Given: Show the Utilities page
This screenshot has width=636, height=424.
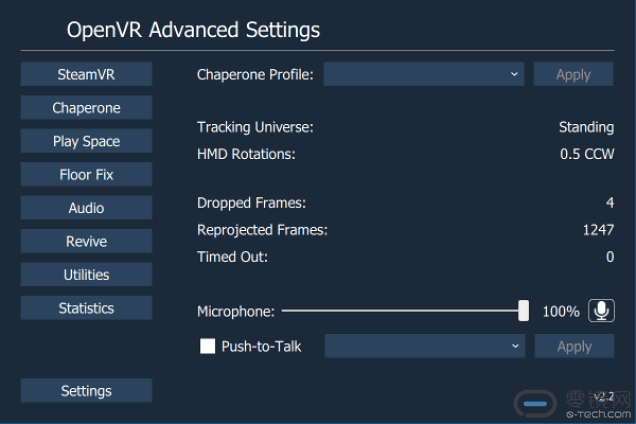Looking at the screenshot, I should pos(86,275).
